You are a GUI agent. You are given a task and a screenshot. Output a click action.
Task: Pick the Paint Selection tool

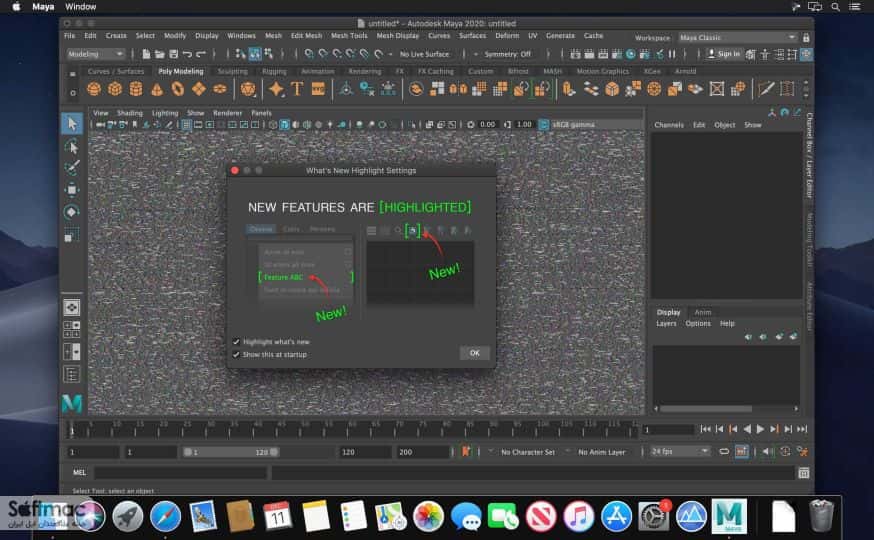tap(72, 167)
